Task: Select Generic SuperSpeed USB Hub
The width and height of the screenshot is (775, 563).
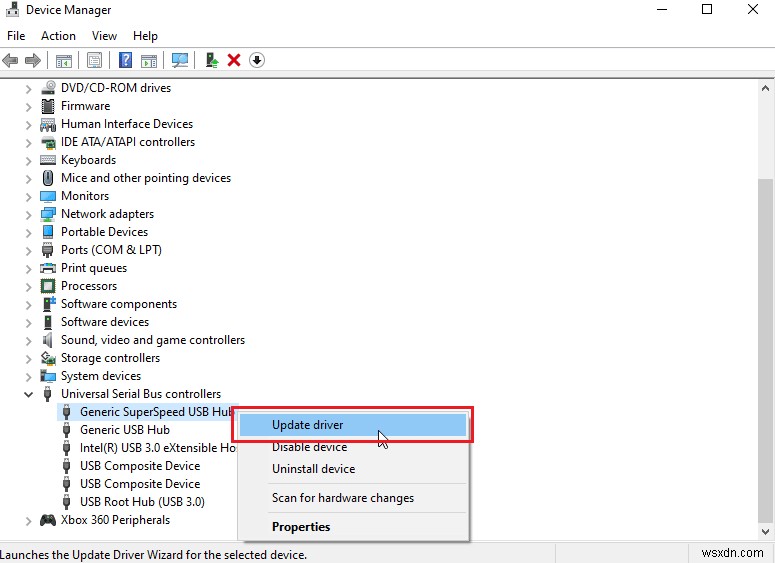Action: 156,412
